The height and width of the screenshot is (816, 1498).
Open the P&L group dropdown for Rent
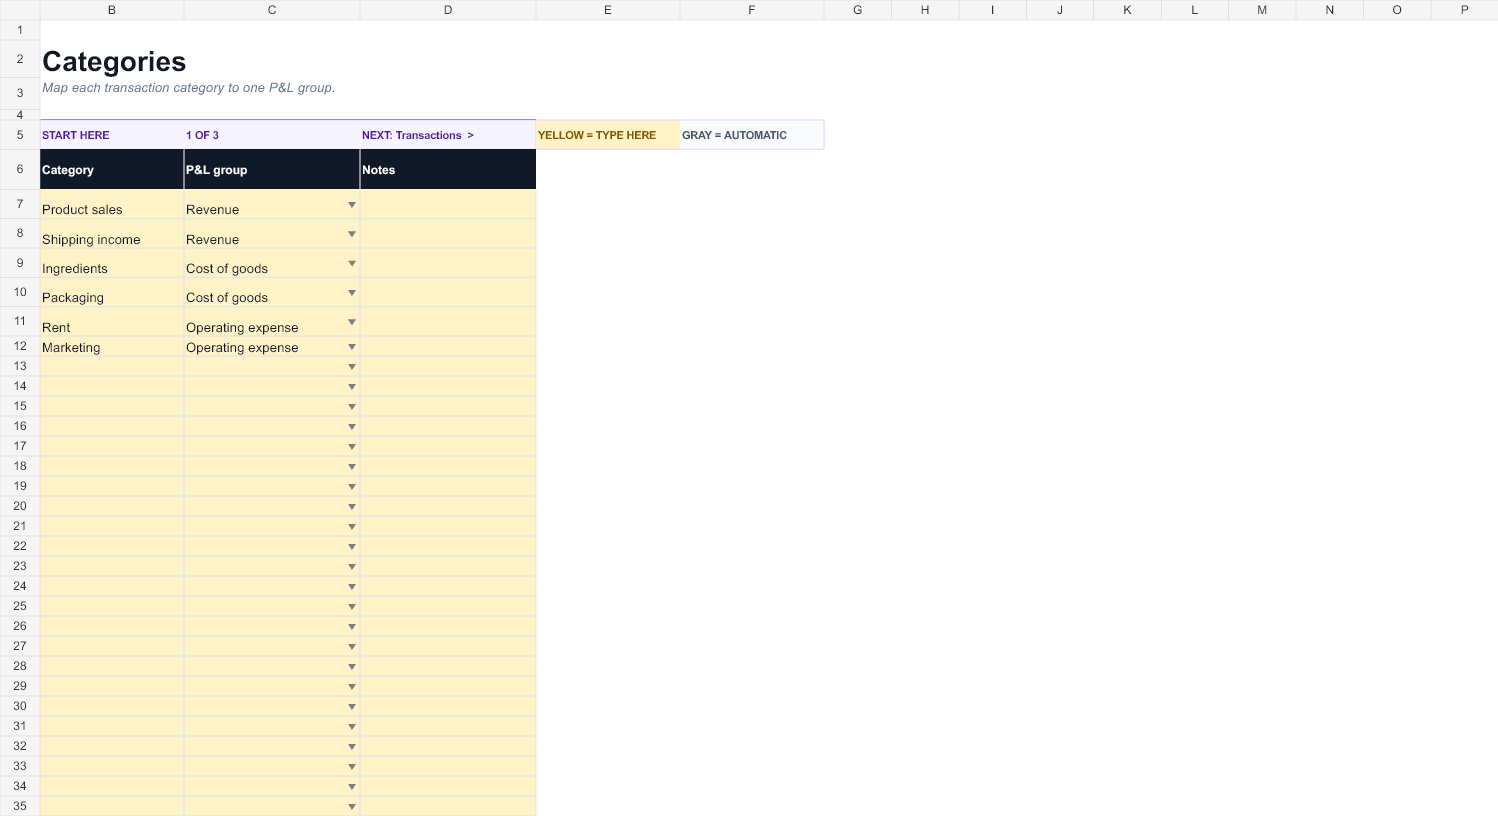point(352,322)
